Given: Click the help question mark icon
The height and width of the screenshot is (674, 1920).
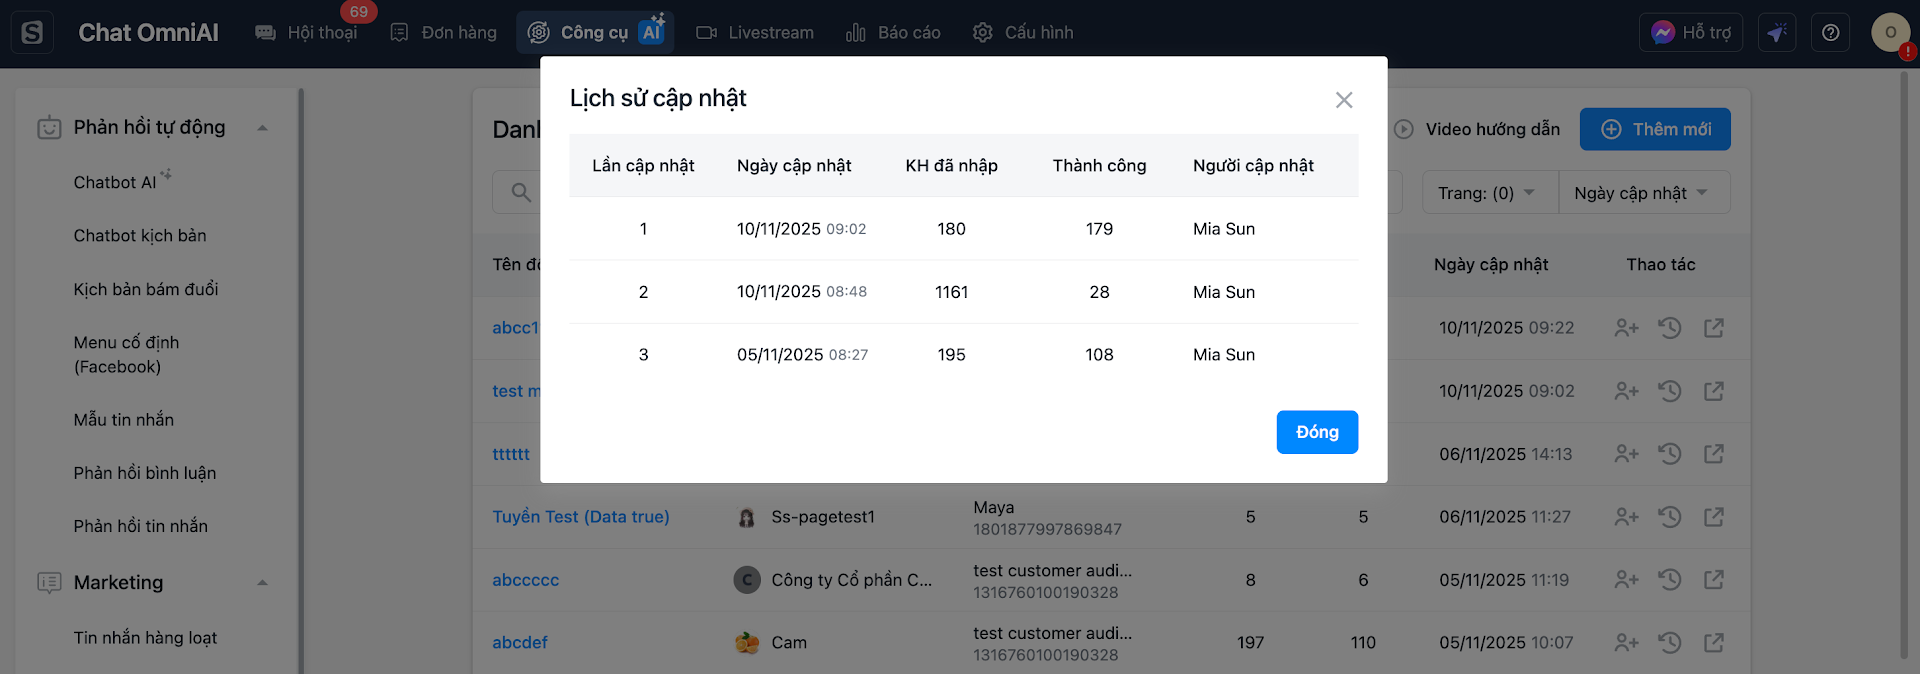Looking at the screenshot, I should 1830,33.
